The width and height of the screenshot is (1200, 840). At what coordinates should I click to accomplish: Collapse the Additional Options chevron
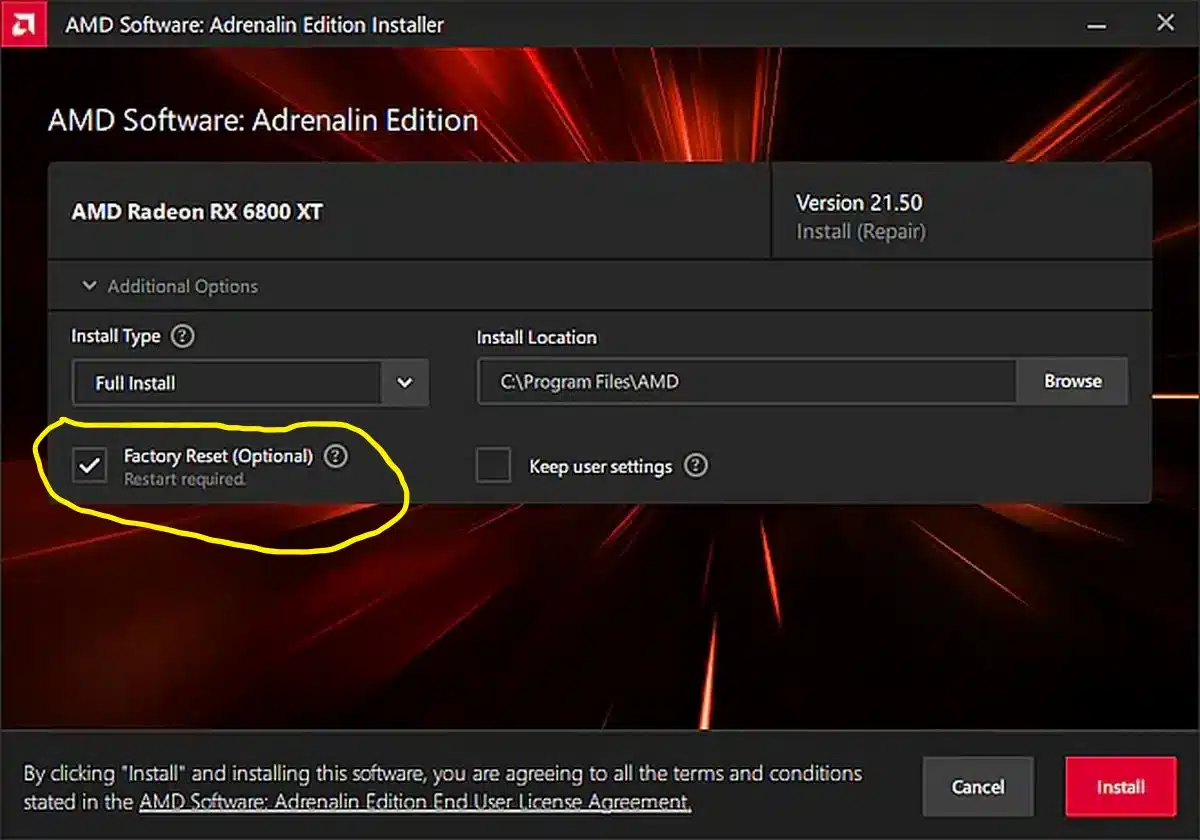89,286
